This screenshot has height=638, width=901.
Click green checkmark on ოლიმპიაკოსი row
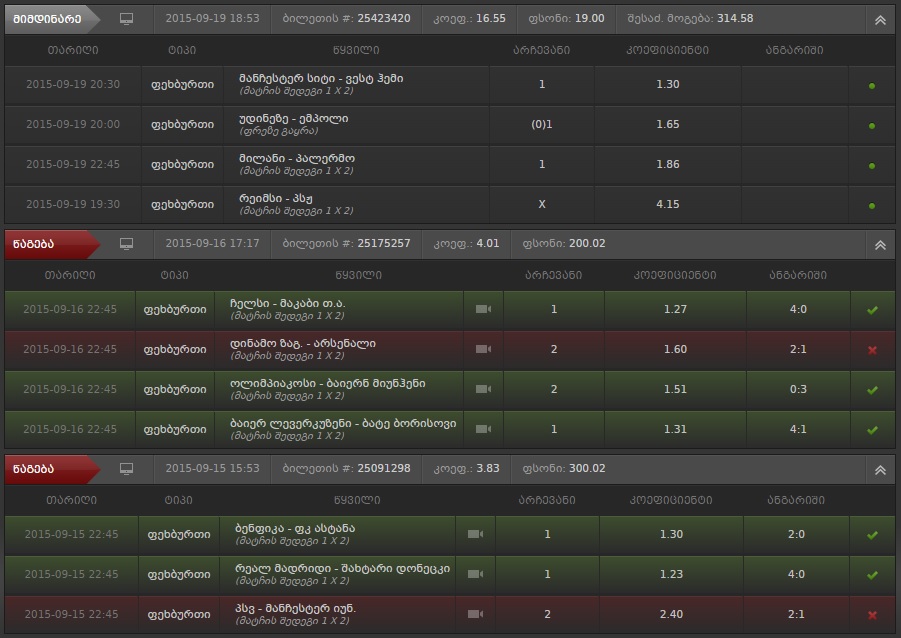coord(872,390)
